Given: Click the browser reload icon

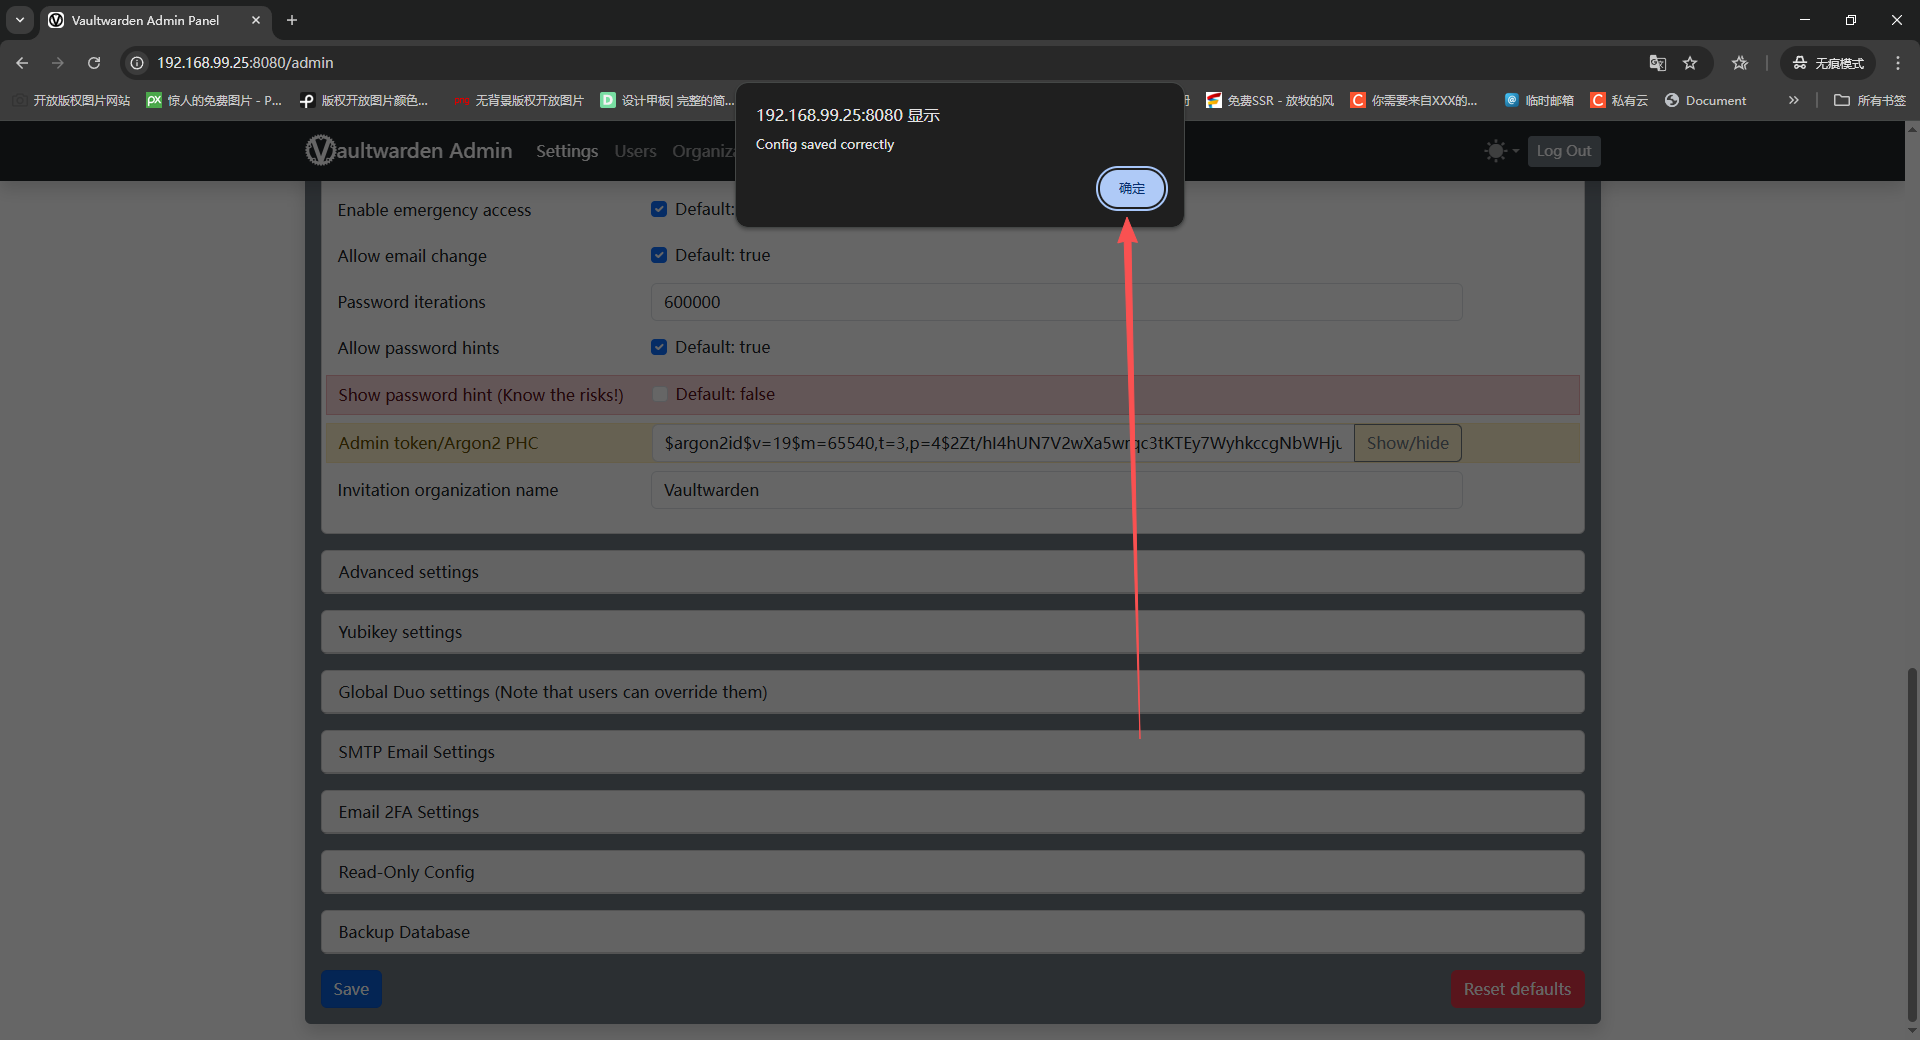Looking at the screenshot, I should click(94, 63).
